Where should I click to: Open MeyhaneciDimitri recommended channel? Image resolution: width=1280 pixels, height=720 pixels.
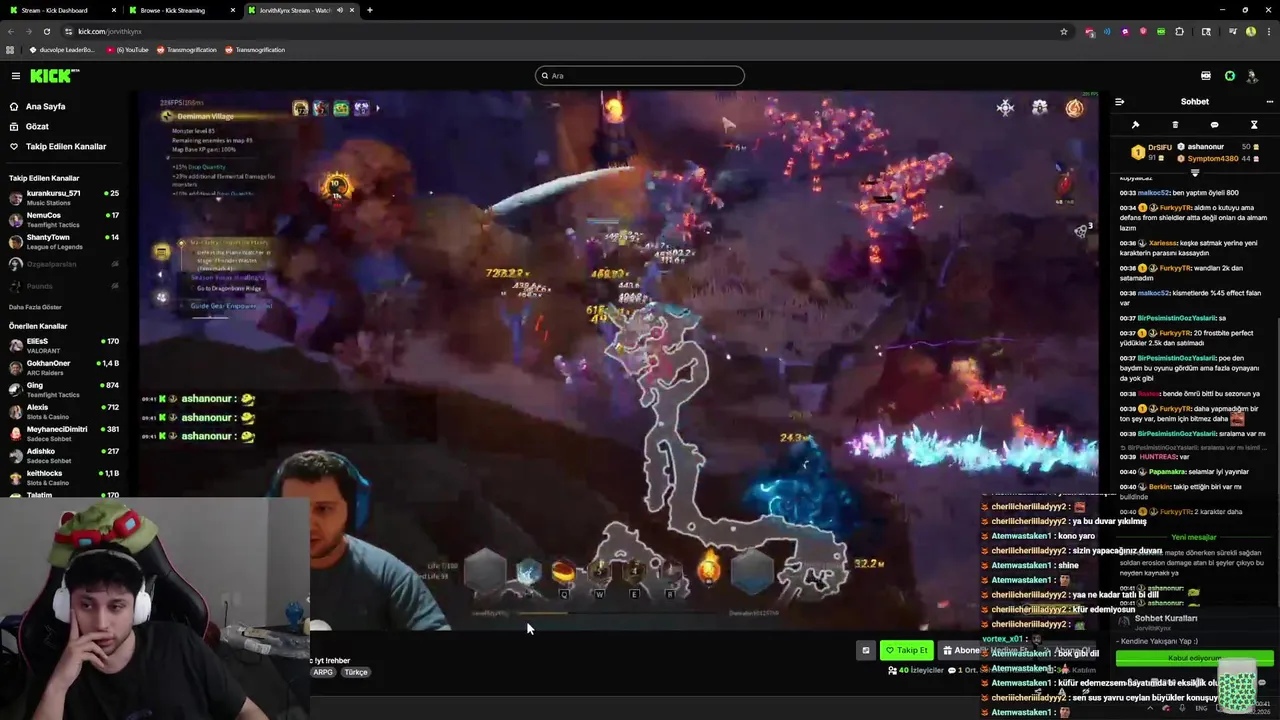pos(64,434)
